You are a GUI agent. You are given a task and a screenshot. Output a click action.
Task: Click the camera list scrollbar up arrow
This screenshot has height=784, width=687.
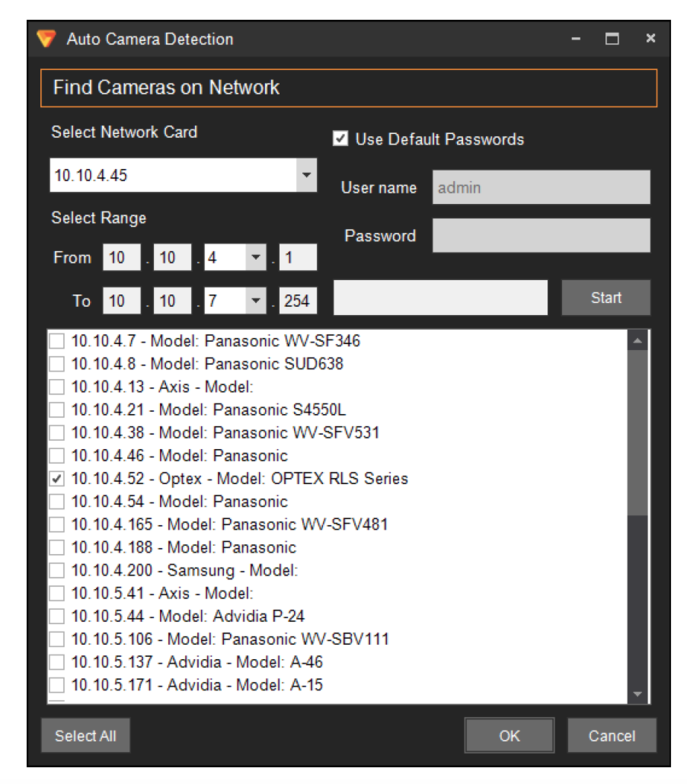[x=638, y=341]
